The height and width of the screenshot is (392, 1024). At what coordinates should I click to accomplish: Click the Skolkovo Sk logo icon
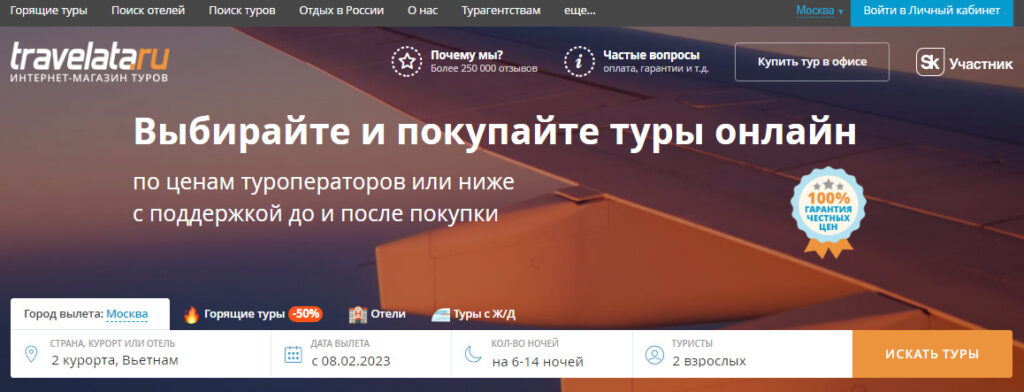(x=930, y=62)
